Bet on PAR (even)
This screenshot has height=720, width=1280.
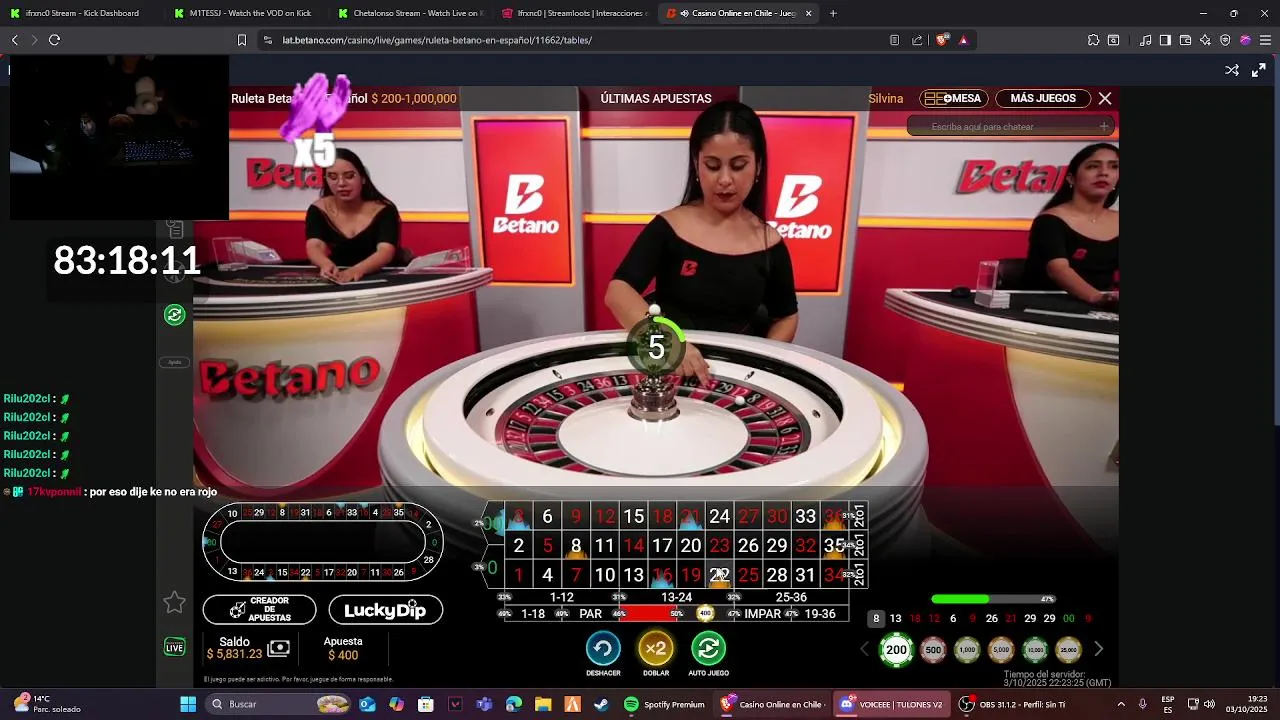point(590,614)
